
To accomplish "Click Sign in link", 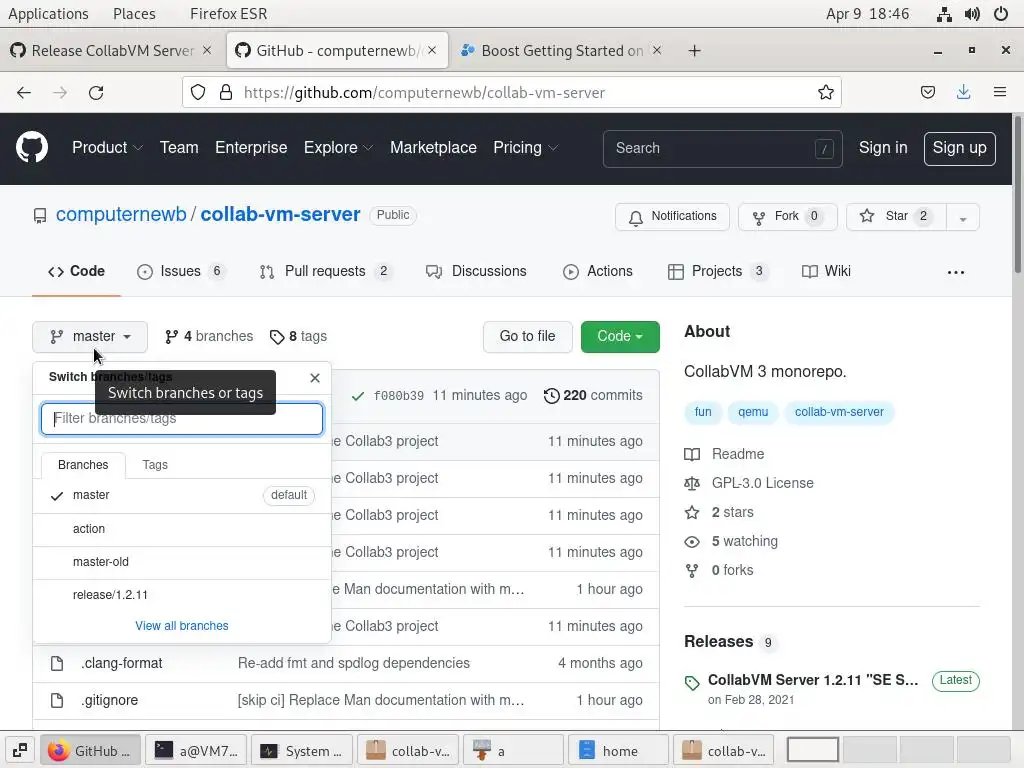I will (x=883, y=148).
